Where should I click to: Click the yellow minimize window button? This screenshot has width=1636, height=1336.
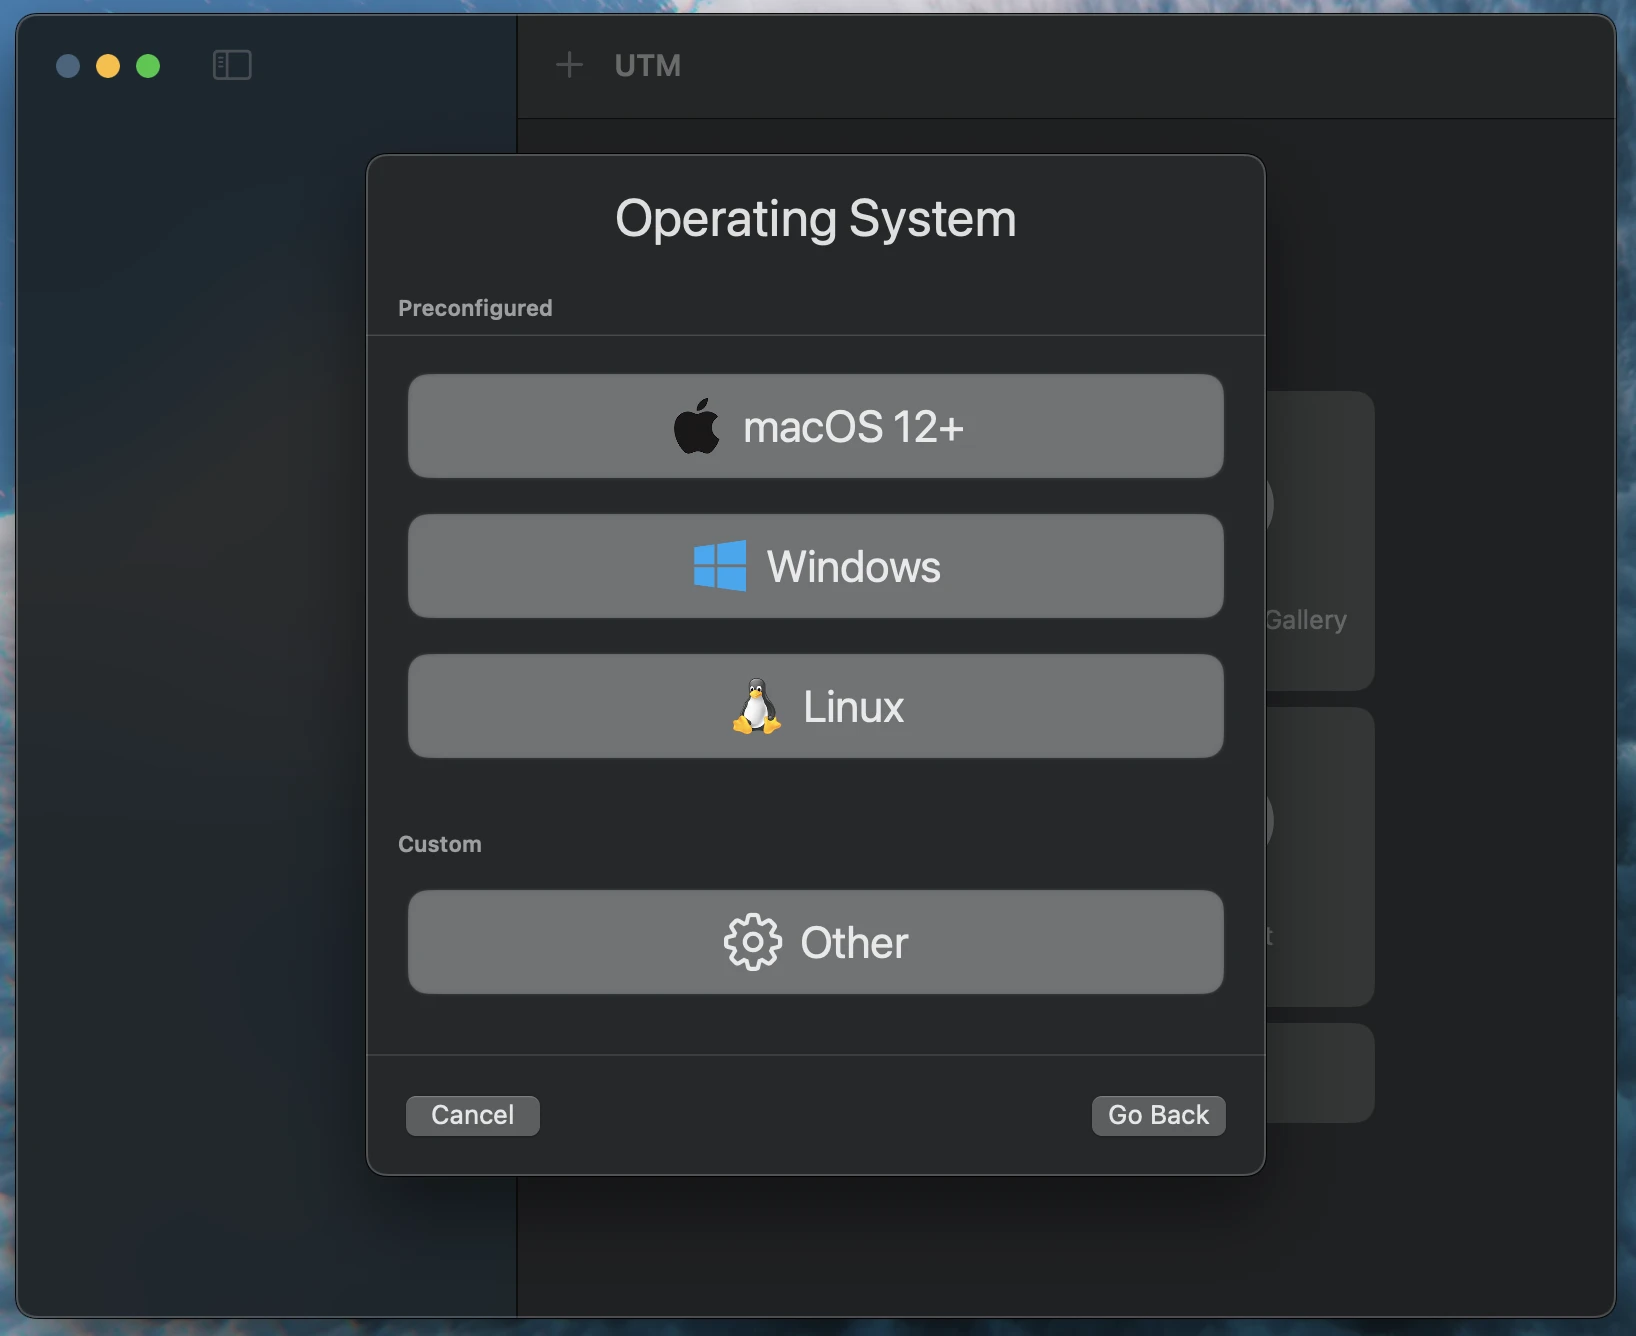pyautogui.click(x=108, y=66)
